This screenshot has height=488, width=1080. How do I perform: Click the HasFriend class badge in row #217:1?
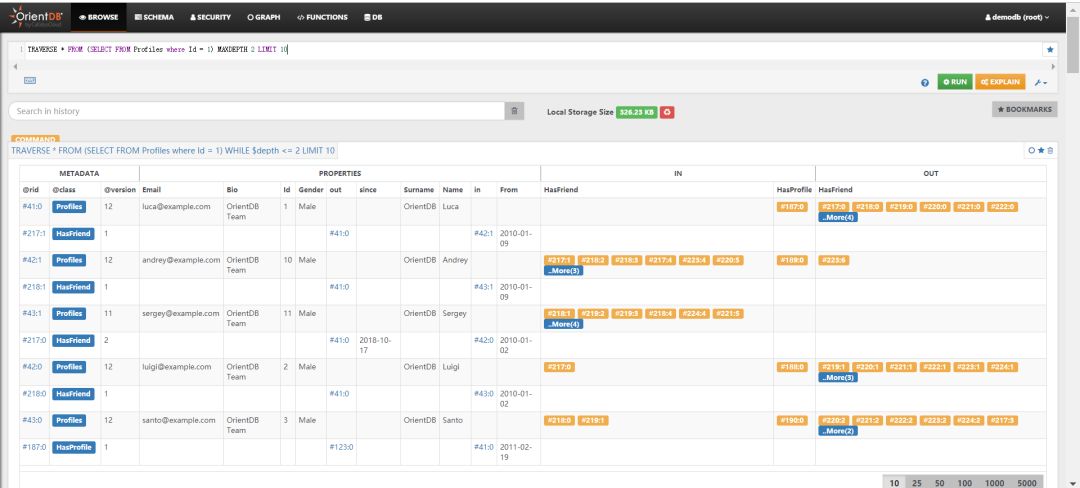coord(74,233)
